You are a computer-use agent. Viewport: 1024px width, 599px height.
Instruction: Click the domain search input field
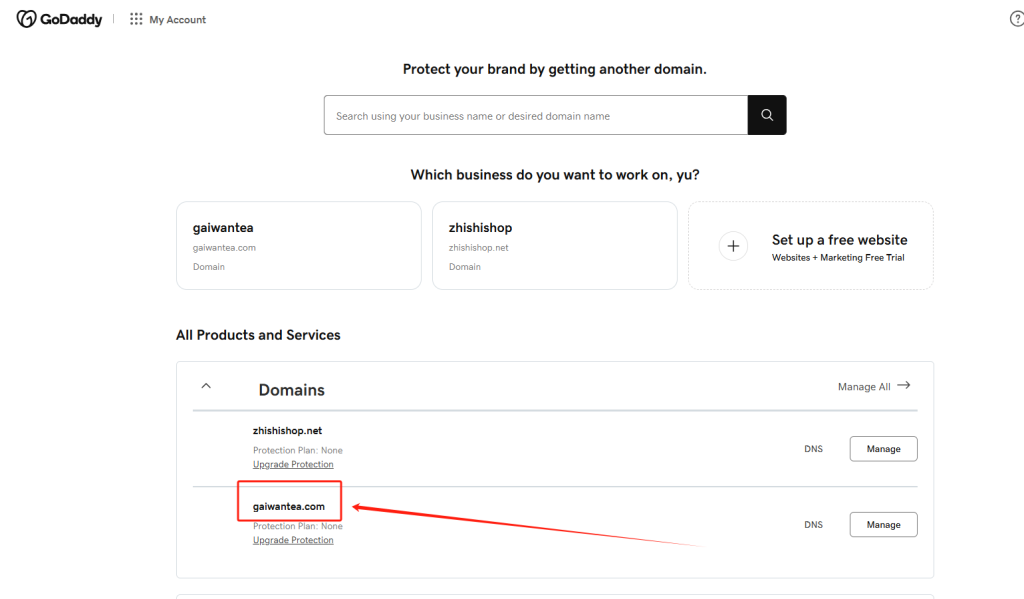click(x=535, y=115)
